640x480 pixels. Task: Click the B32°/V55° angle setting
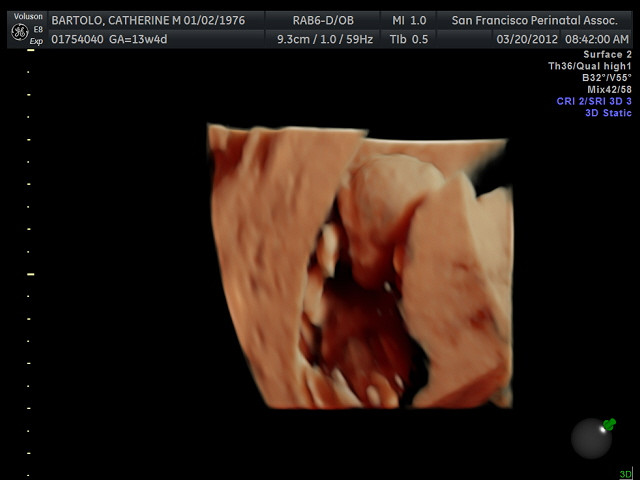point(606,78)
